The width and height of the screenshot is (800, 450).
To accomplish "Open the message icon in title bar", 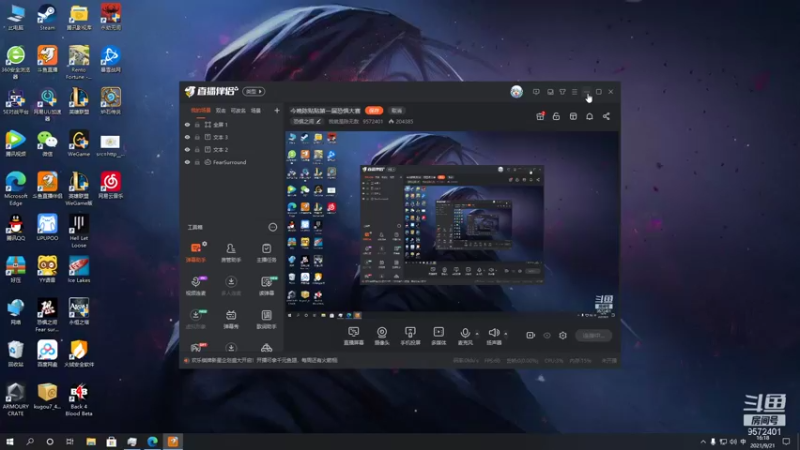I will (536, 92).
